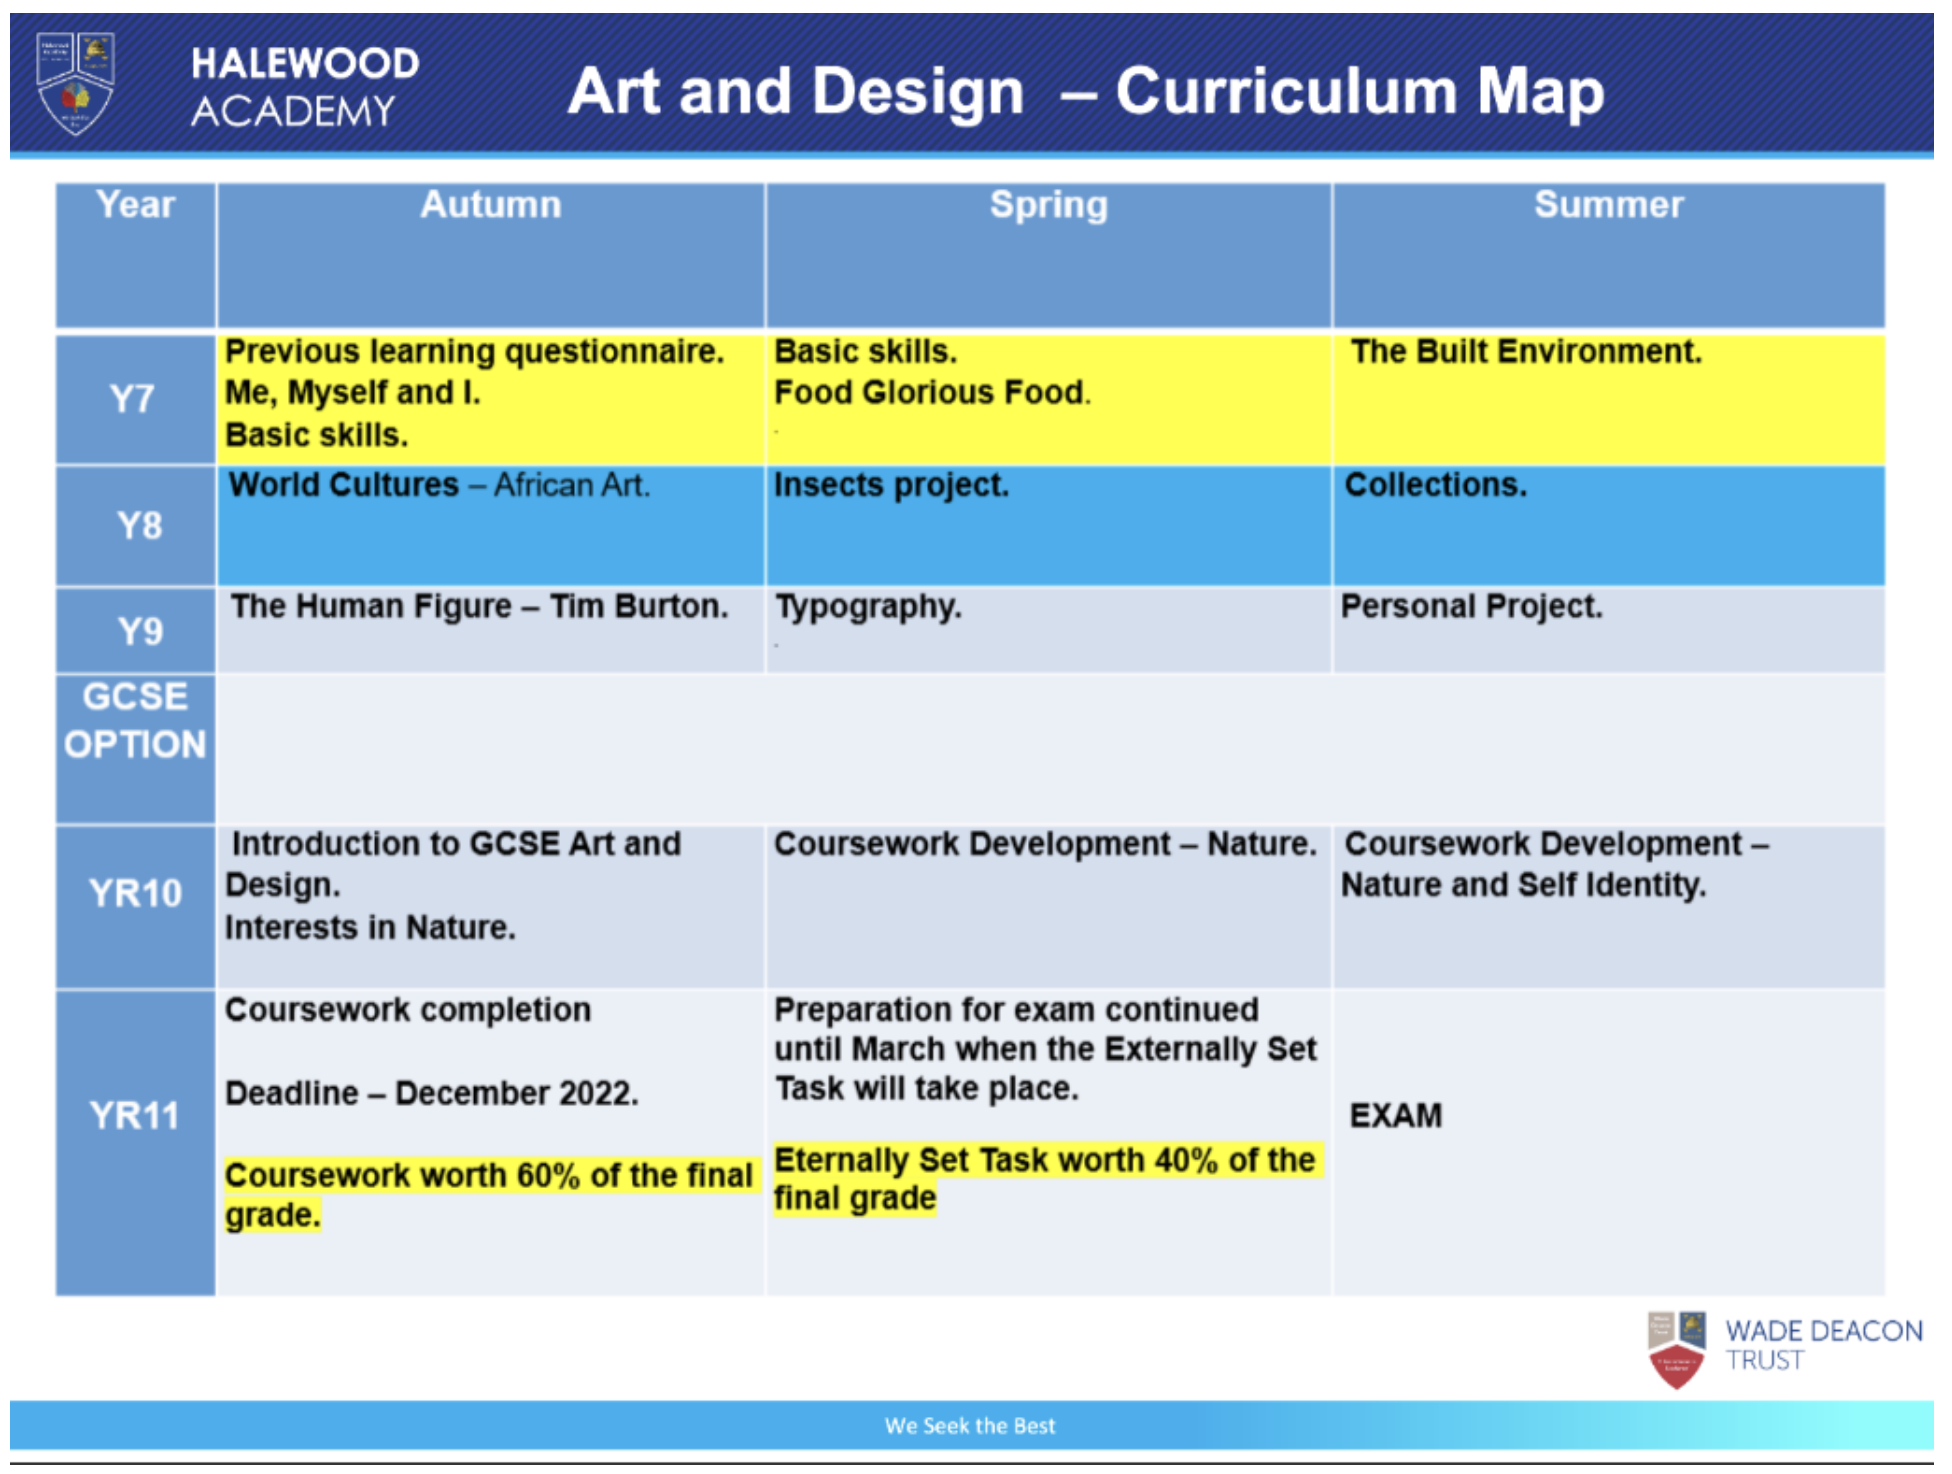Select the Spring column header
1952x1474 pixels.
point(1047,206)
